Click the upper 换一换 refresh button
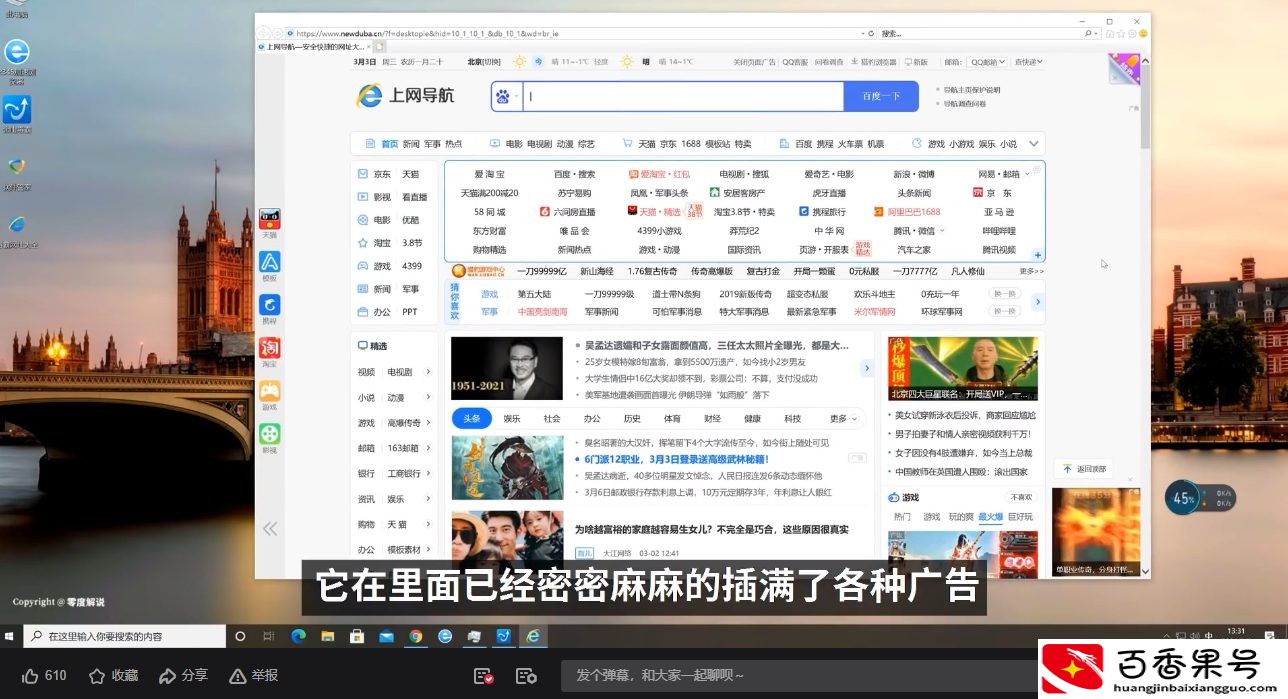 click(x=1004, y=293)
